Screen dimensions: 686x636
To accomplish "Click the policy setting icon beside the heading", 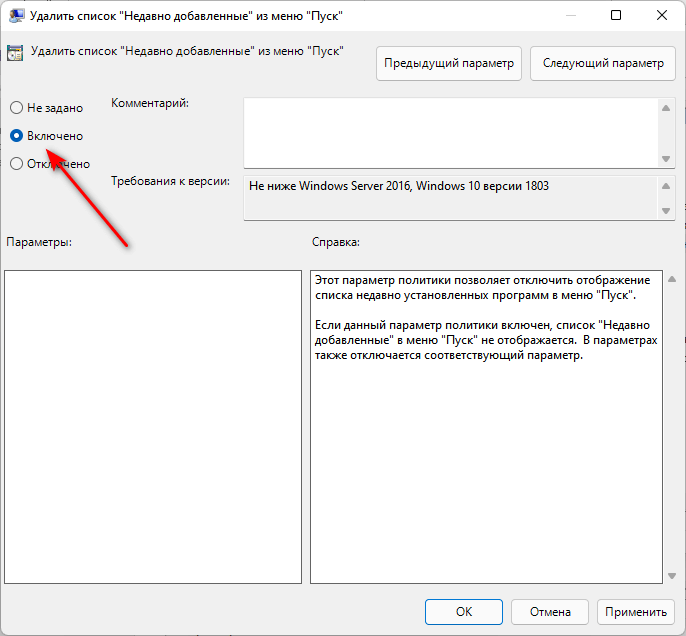I will click(15, 53).
